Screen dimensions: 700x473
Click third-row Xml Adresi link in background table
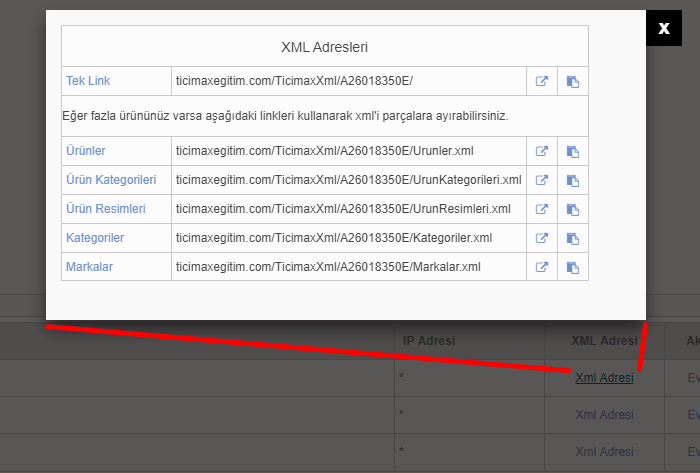coord(604,452)
